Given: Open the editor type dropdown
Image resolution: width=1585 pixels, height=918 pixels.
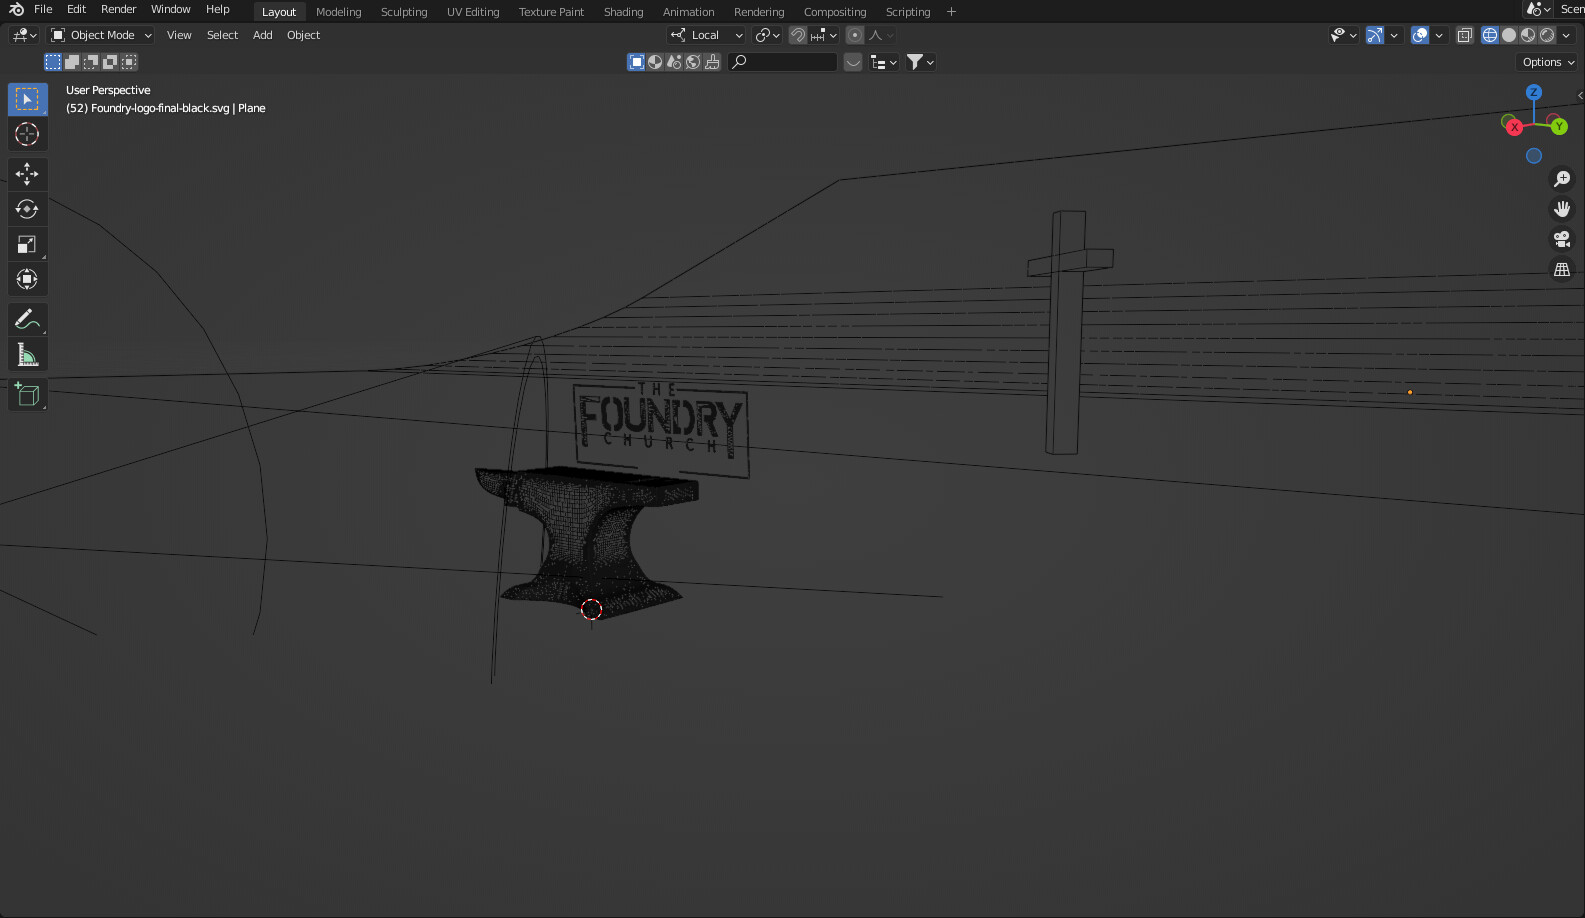Looking at the screenshot, I should click(24, 35).
